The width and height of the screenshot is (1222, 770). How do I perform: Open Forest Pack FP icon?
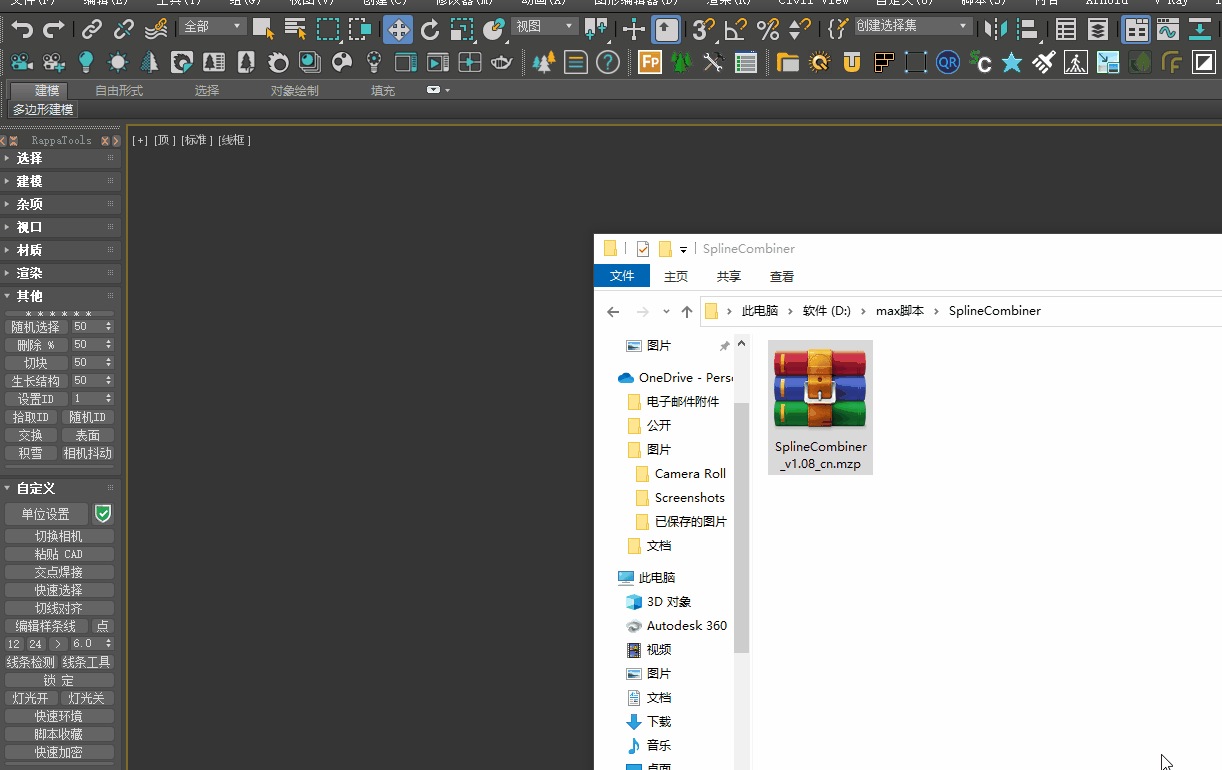(650, 63)
